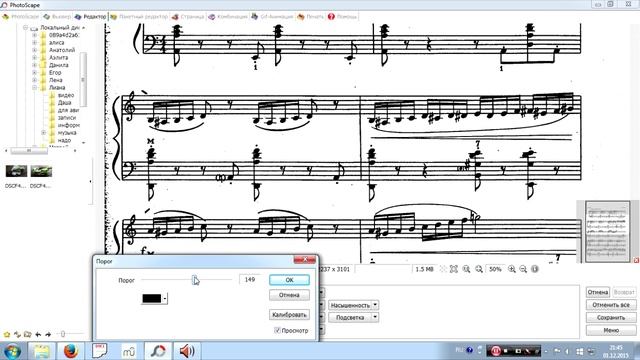Screen dimensions: 640x360
Task: Open the black color swatch dropdown
Action: click(x=165, y=299)
